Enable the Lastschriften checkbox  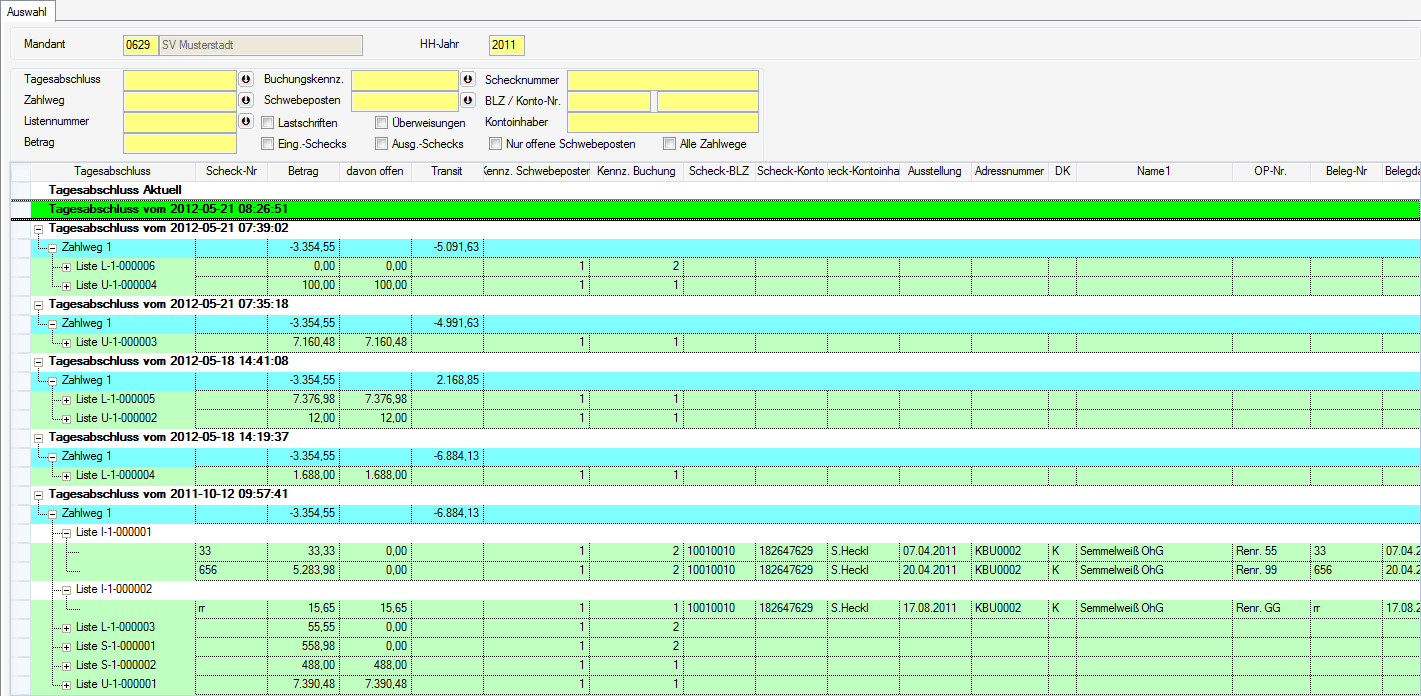point(268,123)
